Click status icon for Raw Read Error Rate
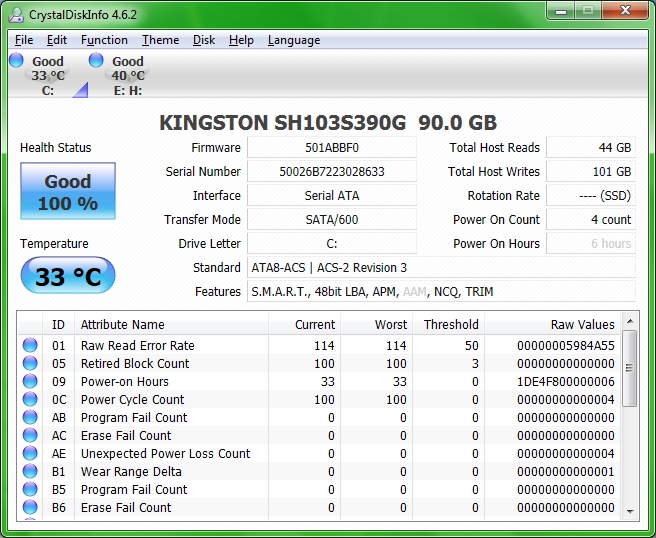Viewport: 656px width, 538px height. (x=30, y=346)
